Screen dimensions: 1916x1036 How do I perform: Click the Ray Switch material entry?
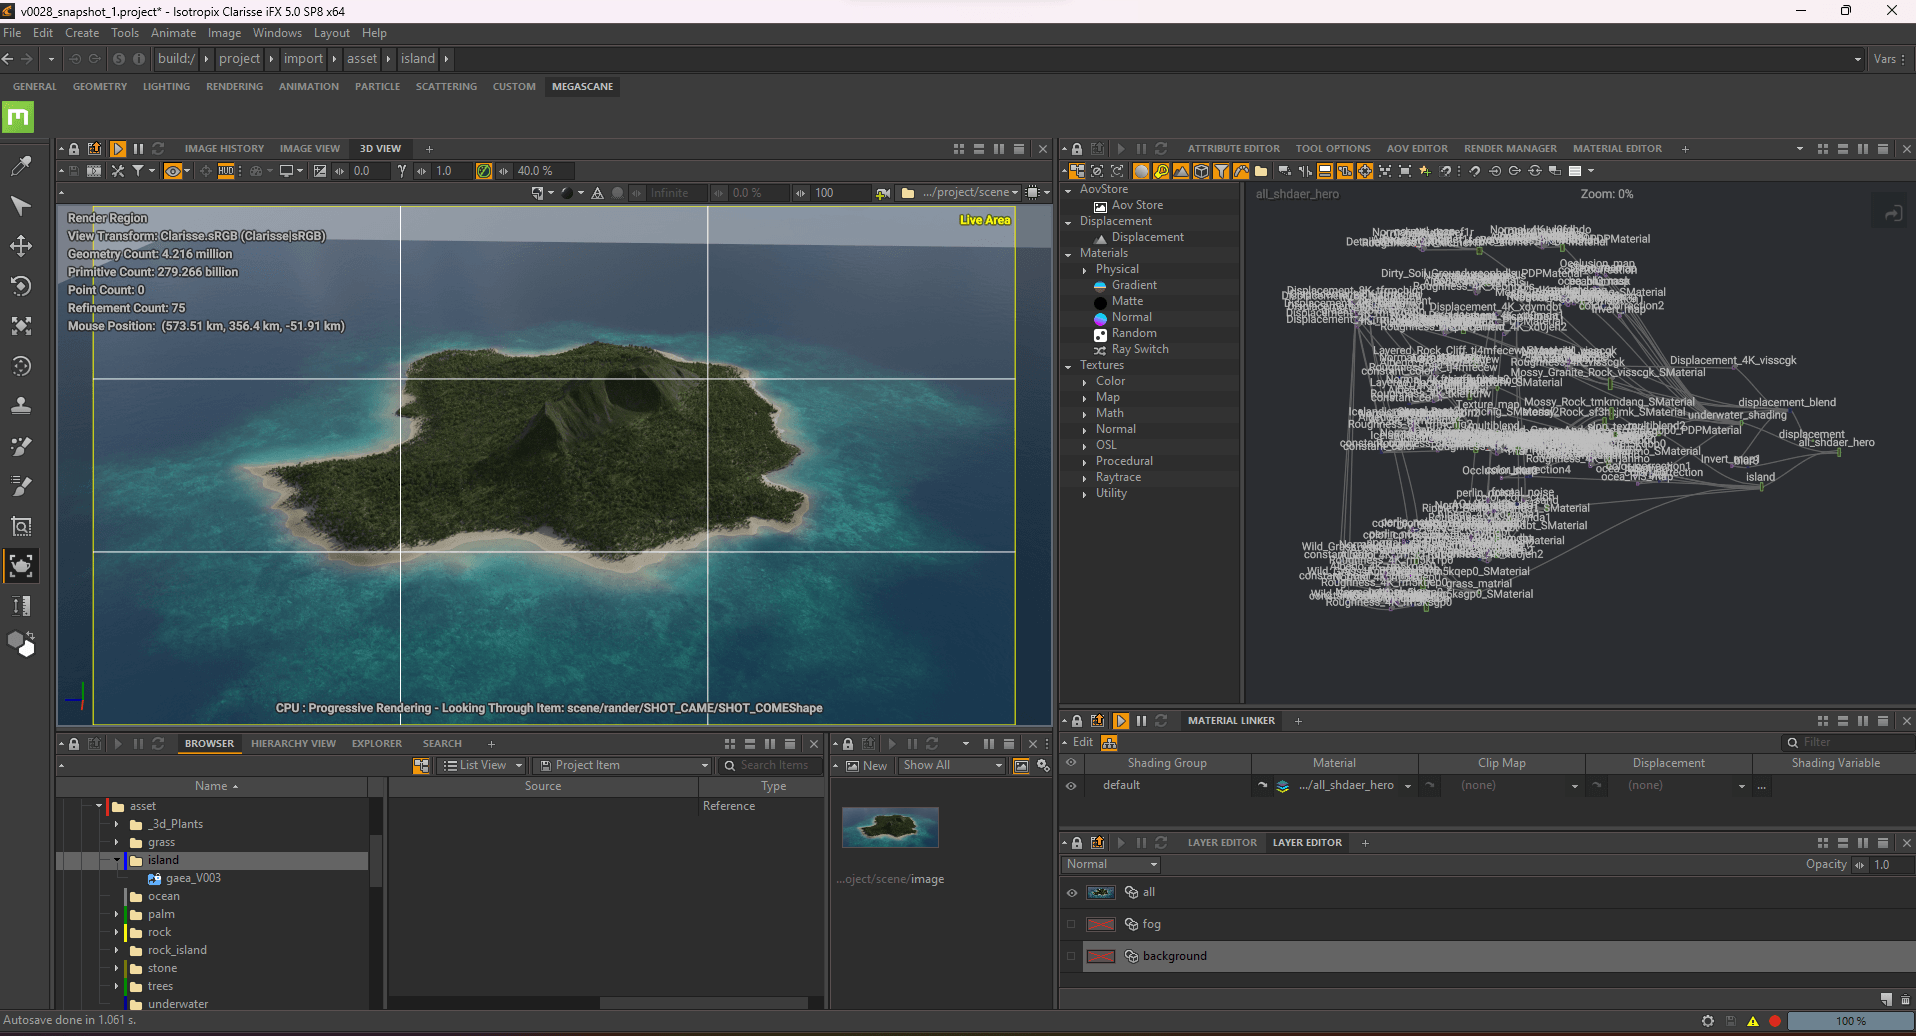[x=1139, y=350]
